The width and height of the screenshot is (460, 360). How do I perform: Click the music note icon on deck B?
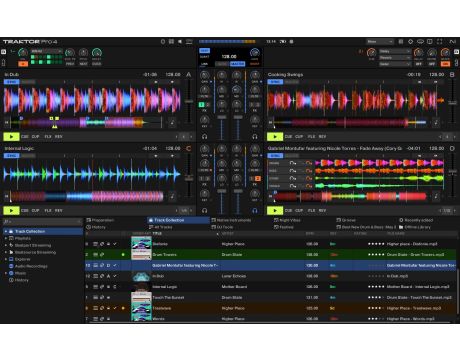tap(436, 122)
